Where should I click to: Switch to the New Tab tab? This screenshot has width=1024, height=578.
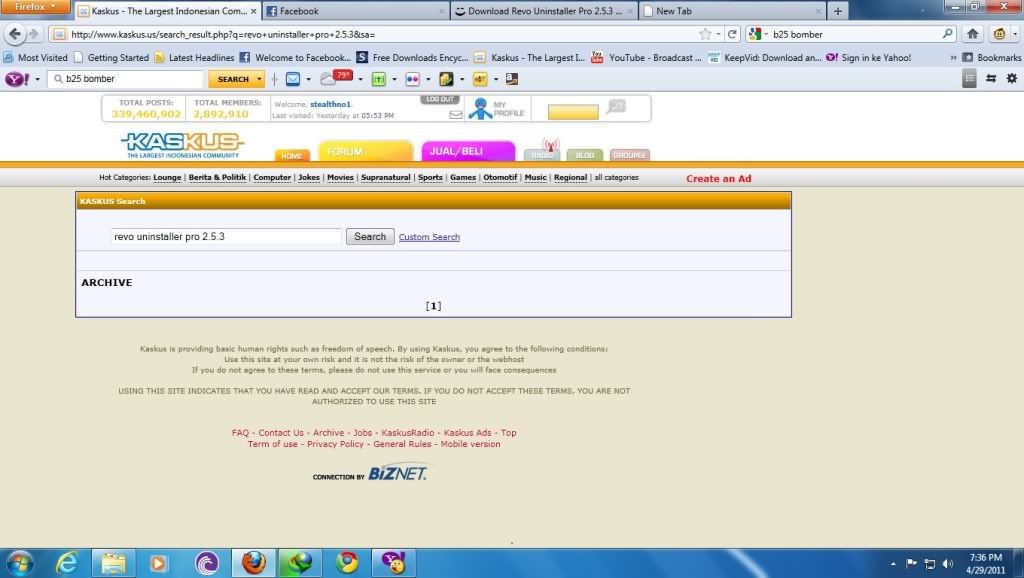pos(732,11)
